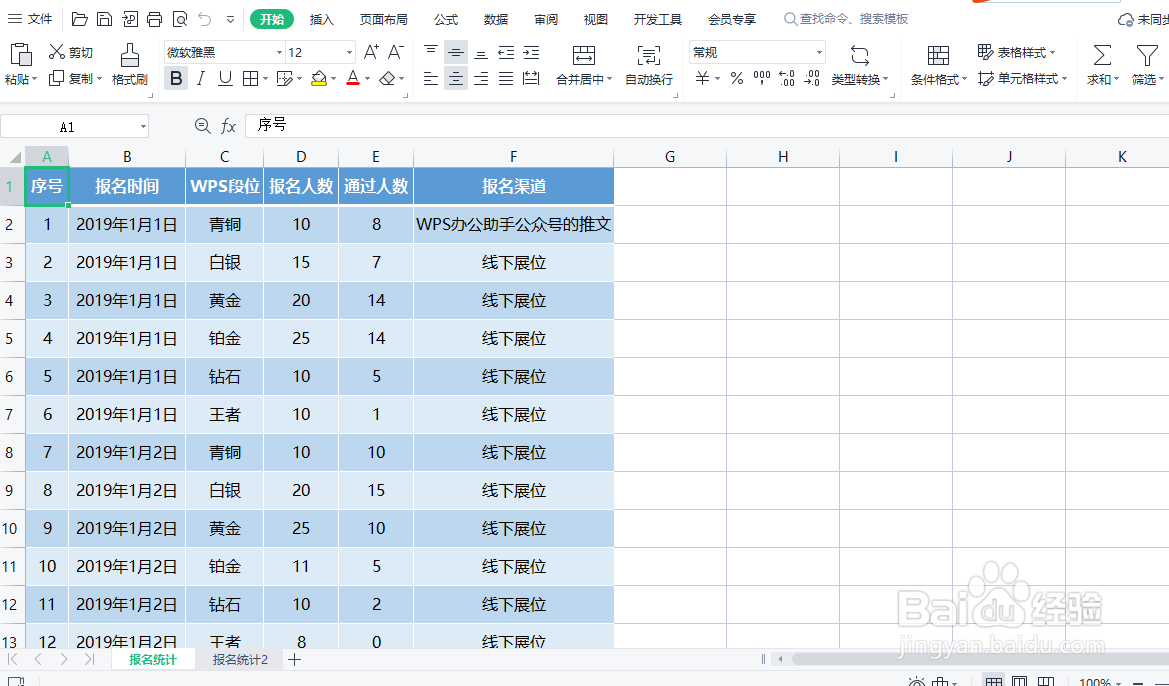
Task: Toggle Underline formatting
Action: click(225, 78)
